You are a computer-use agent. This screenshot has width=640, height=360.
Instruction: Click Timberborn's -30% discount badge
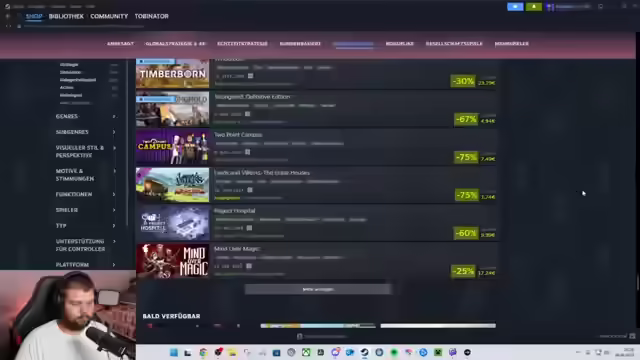point(463,81)
